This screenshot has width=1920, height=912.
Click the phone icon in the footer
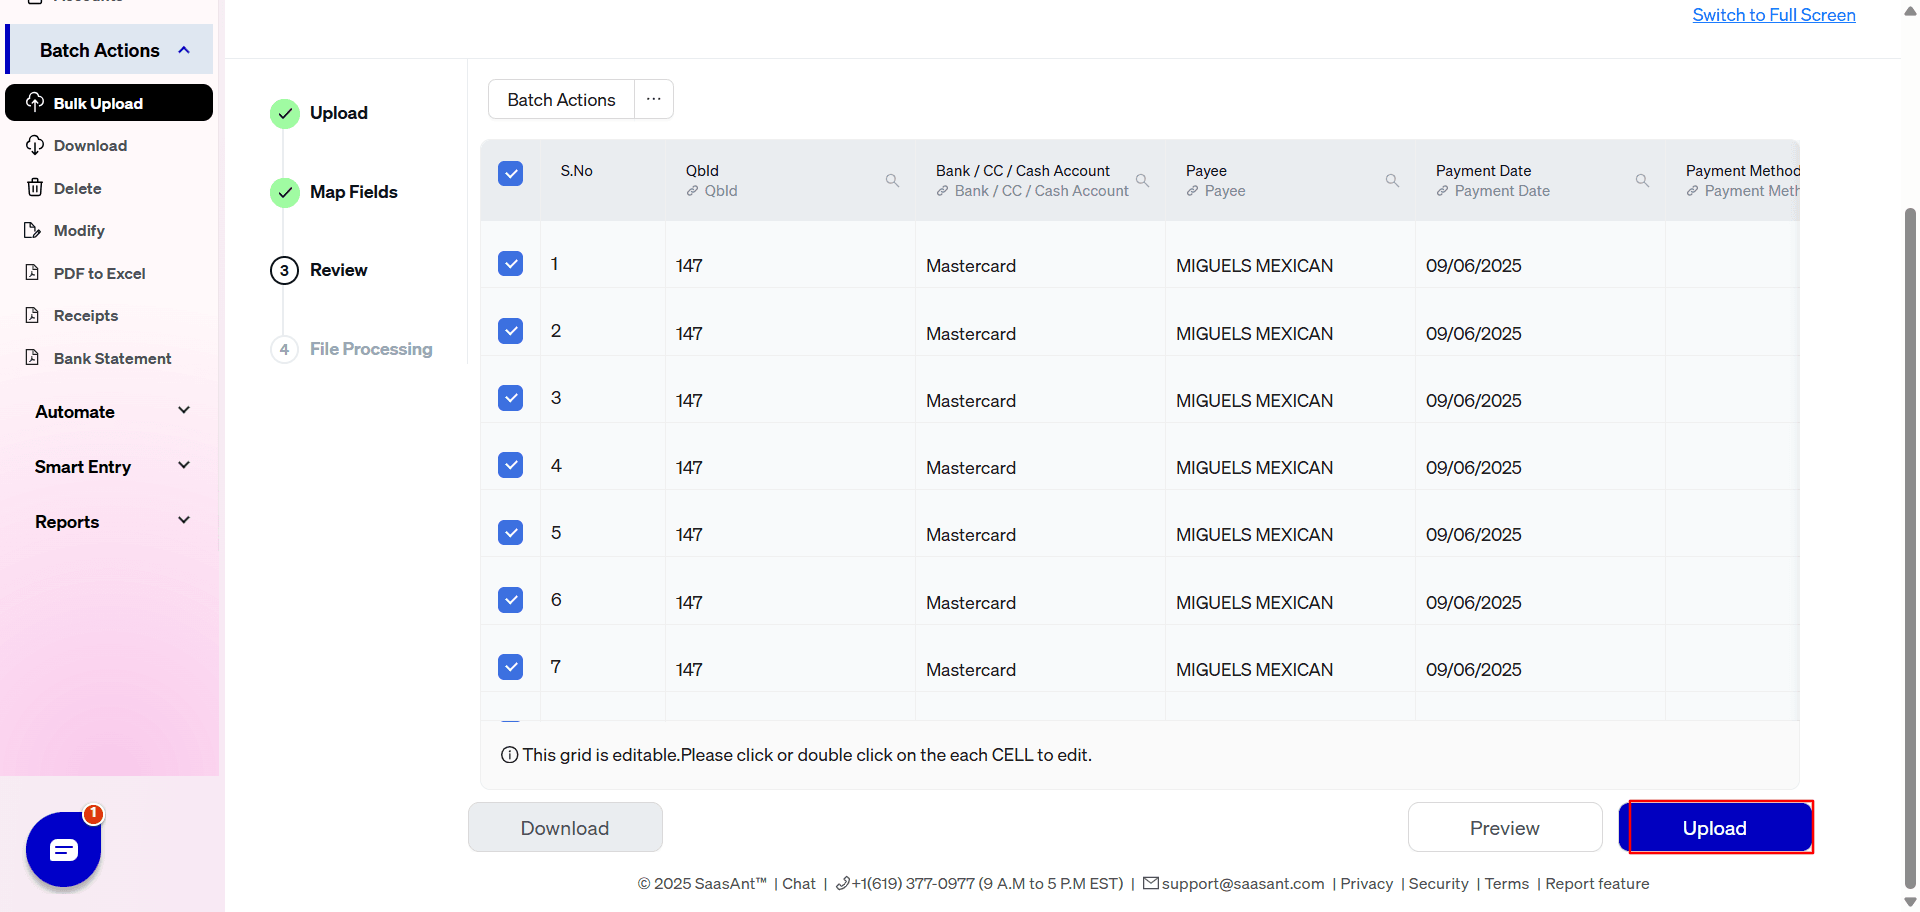tap(843, 883)
